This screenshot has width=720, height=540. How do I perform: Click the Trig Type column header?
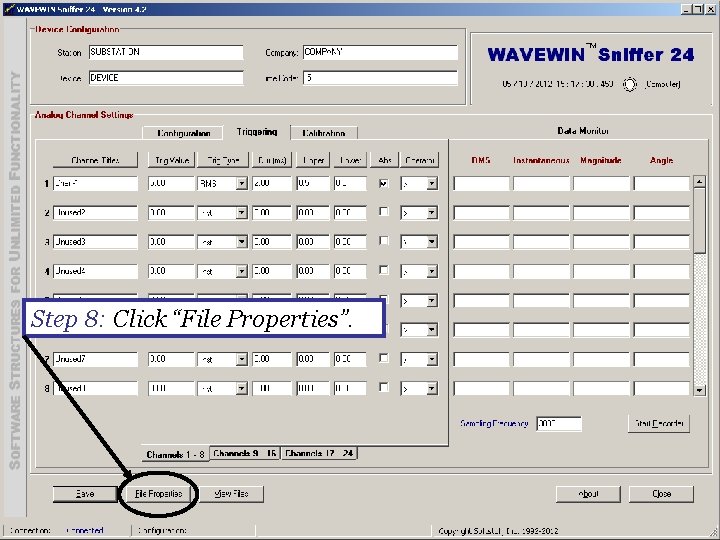tap(223, 160)
